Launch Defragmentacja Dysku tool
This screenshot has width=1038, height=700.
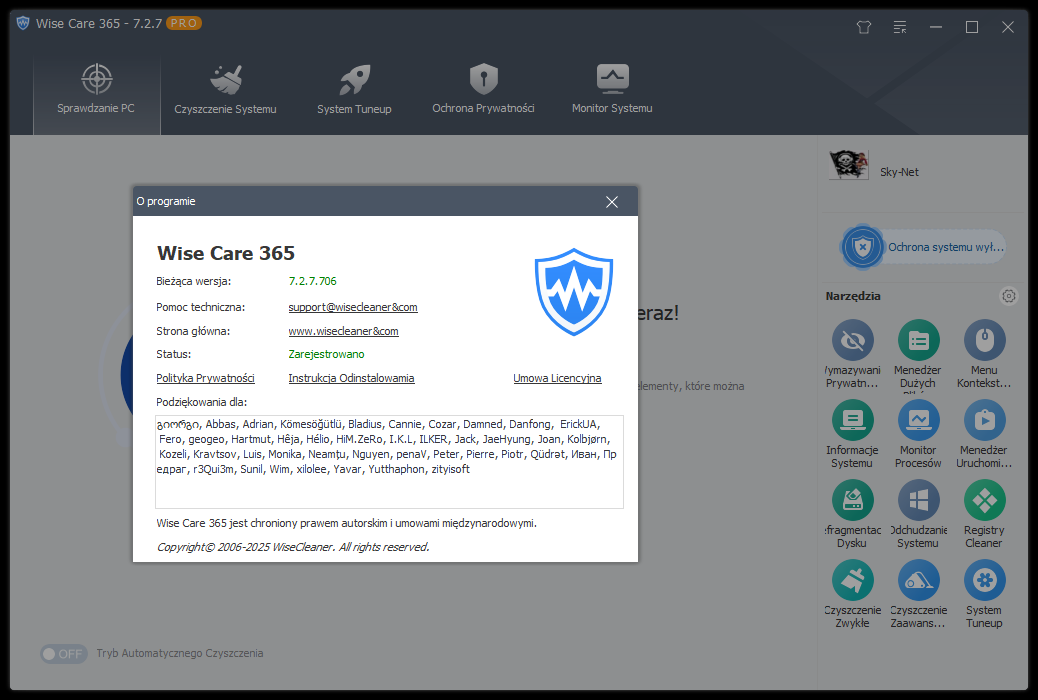point(852,515)
